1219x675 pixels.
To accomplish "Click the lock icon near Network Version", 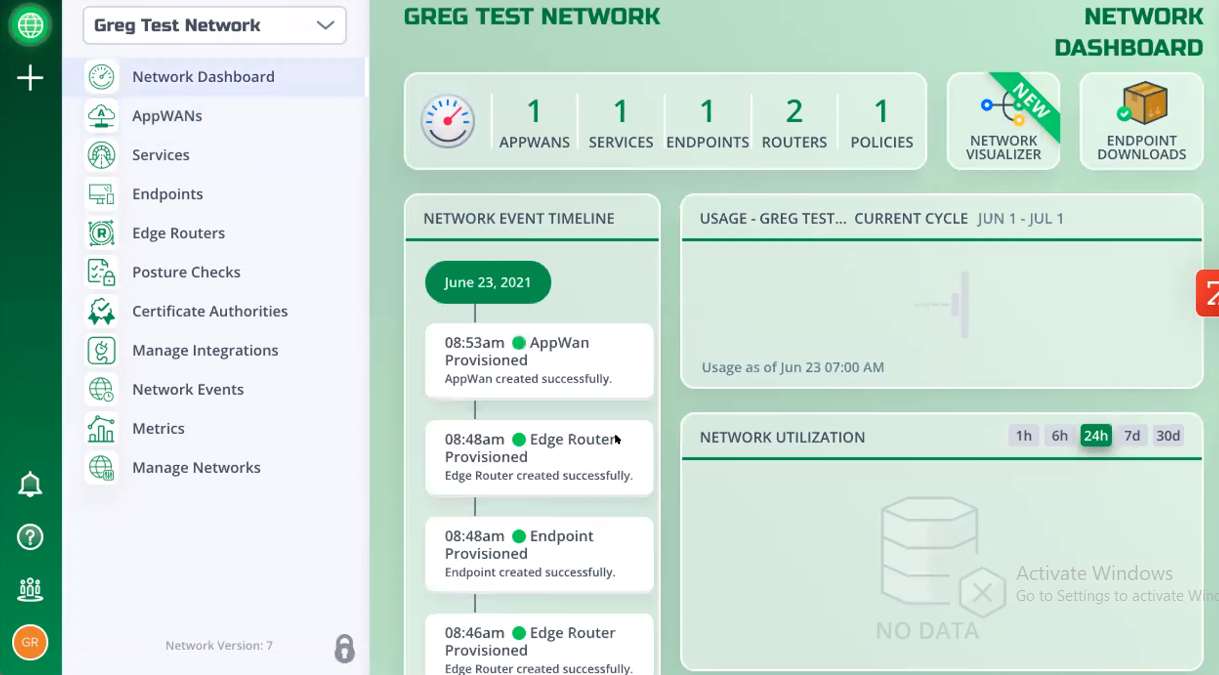I will [344, 648].
